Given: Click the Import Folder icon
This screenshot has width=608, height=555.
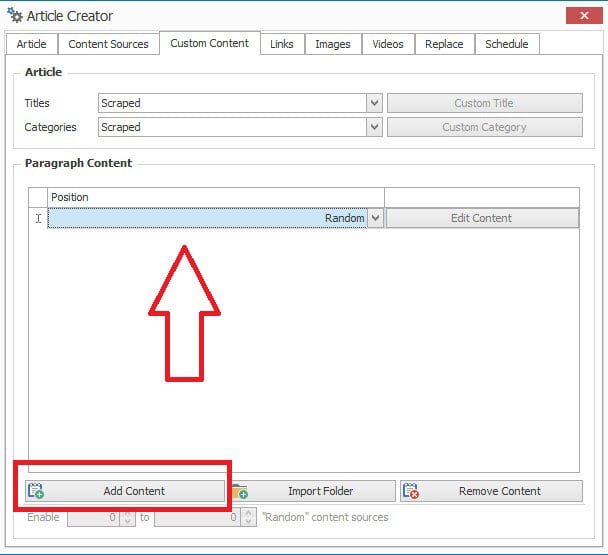Looking at the screenshot, I should [240, 491].
